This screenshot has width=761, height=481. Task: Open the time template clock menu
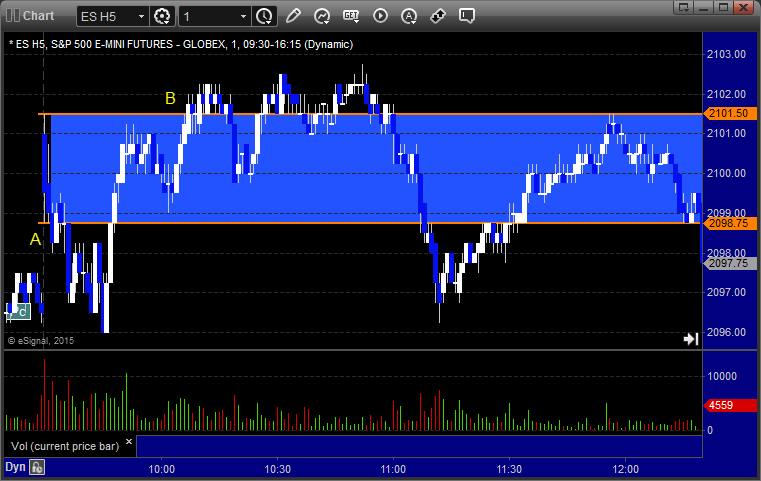click(265, 17)
